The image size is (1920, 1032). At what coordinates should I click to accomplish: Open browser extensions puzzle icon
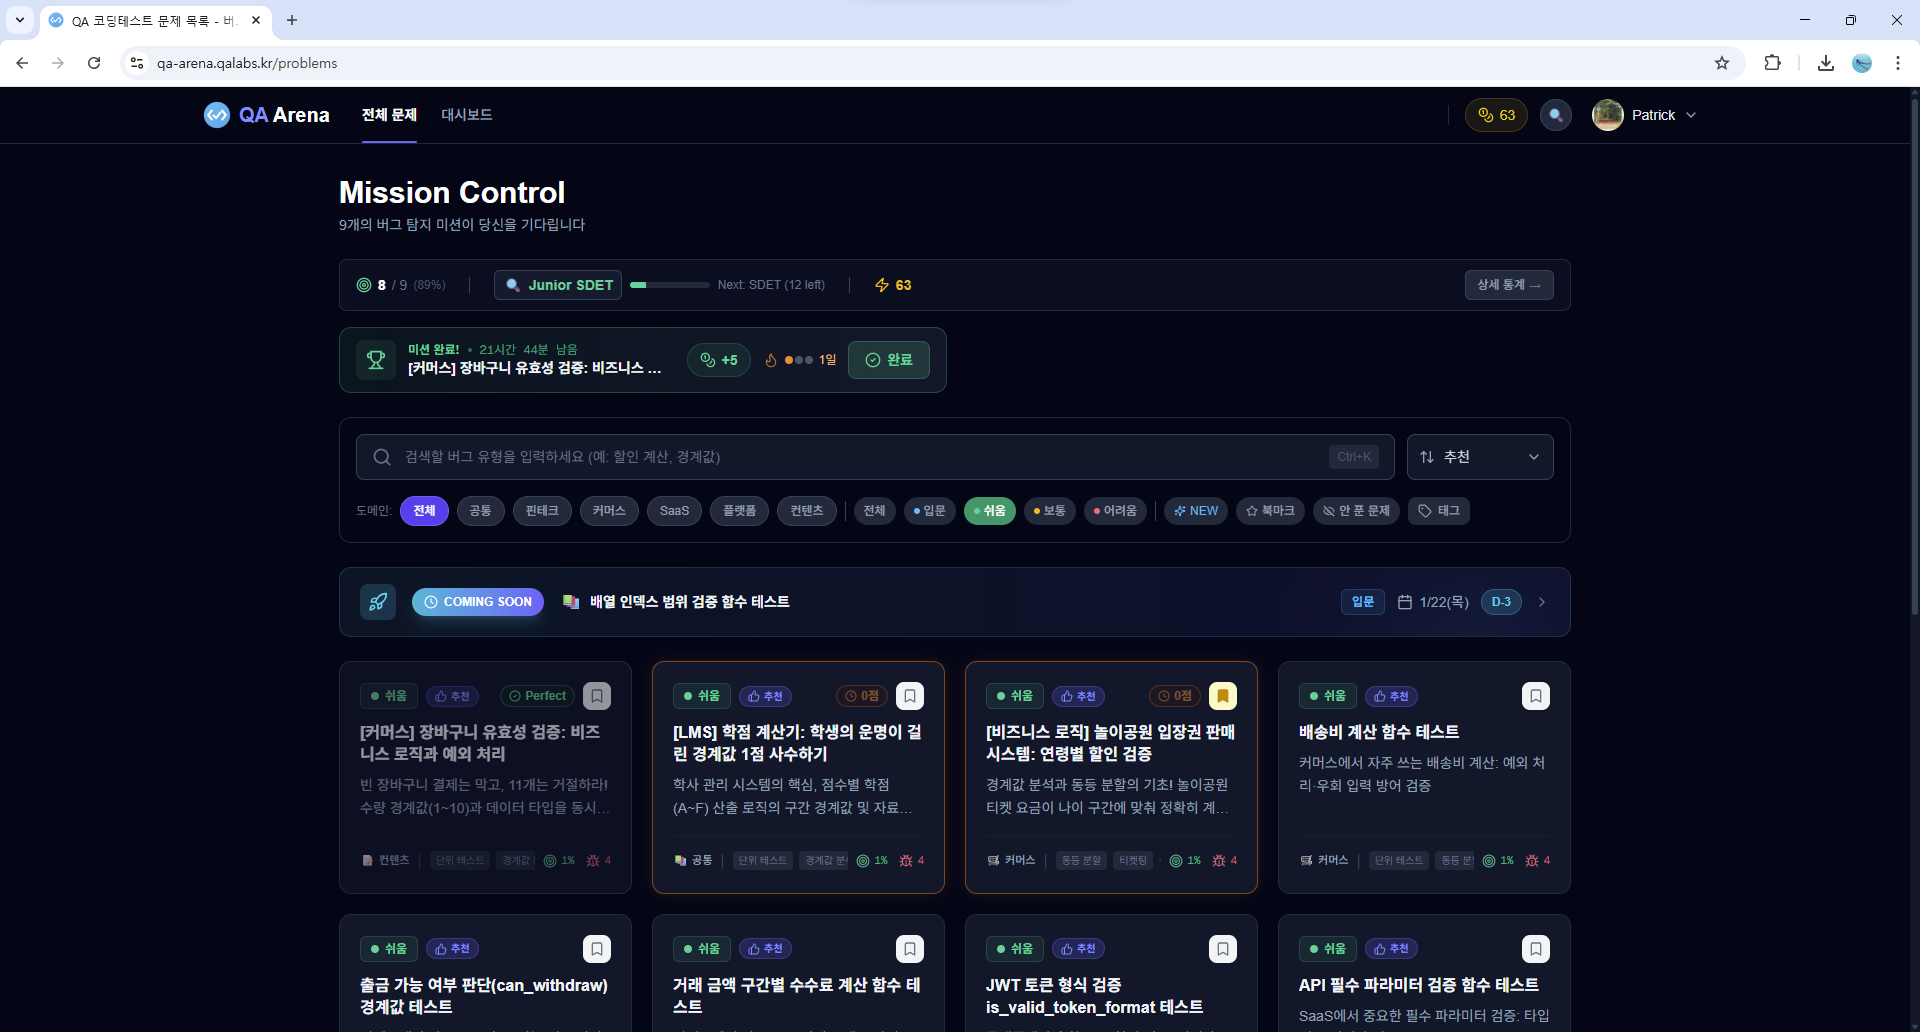(x=1772, y=63)
